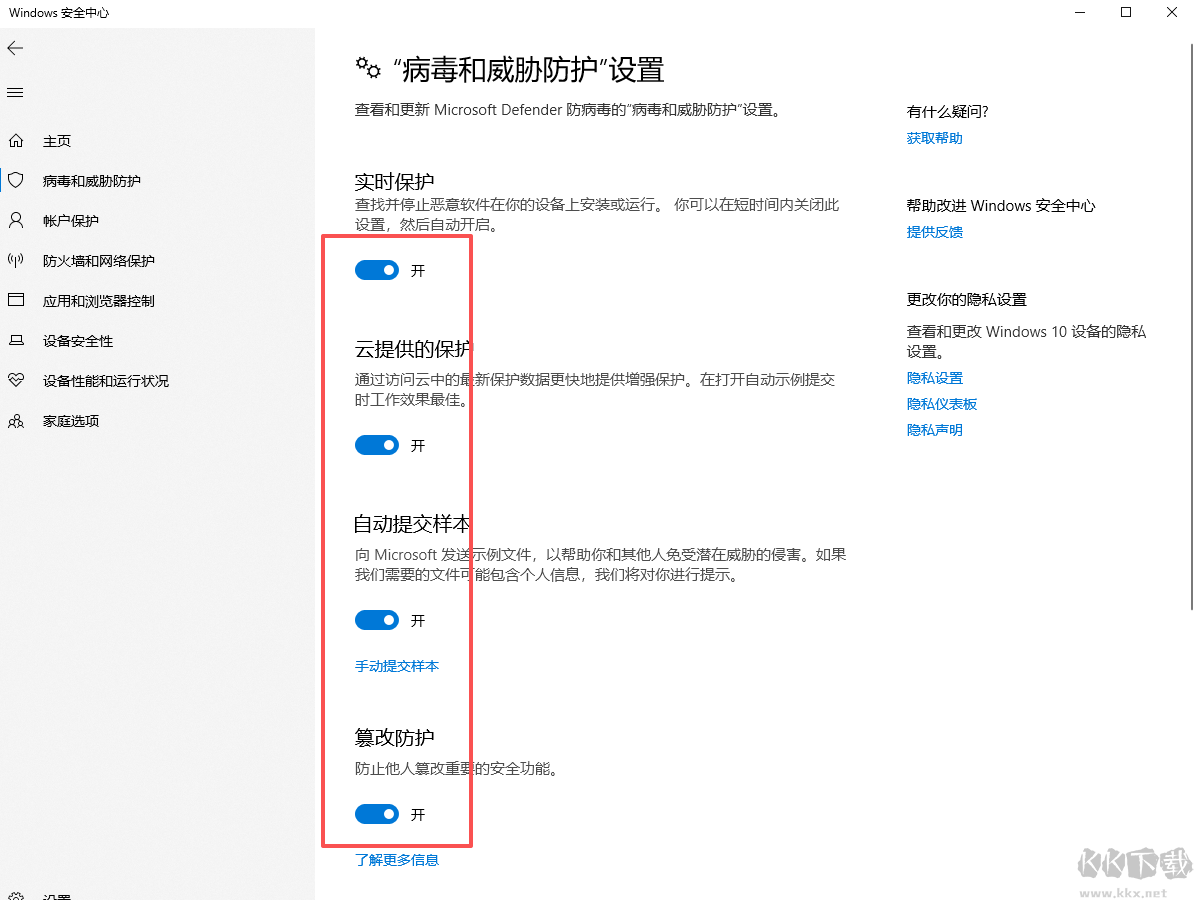The width and height of the screenshot is (1194, 900).
Task: Maximize the Windows 安全中心 window
Action: 1126,12
